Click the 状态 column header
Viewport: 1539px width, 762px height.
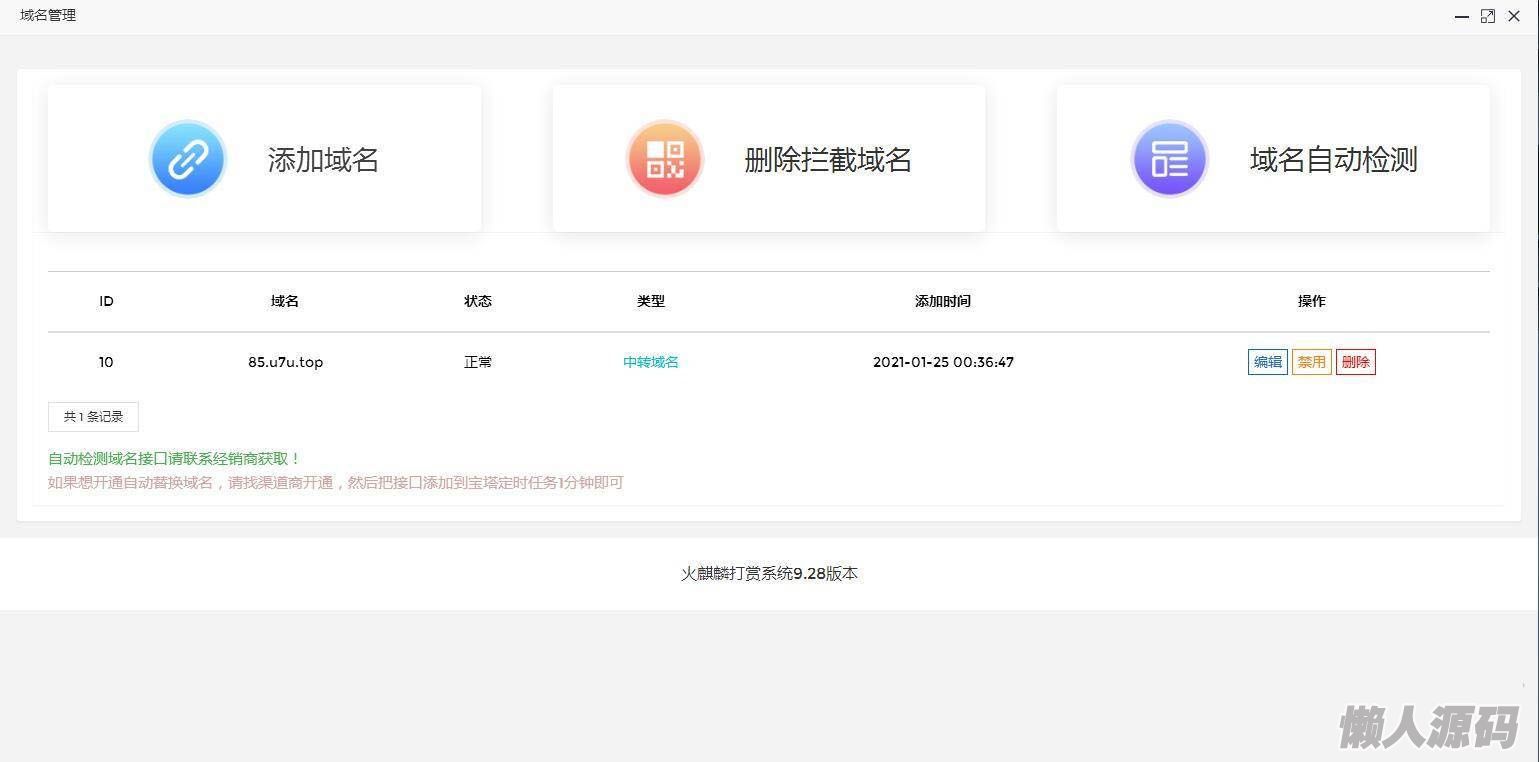coord(478,301)
